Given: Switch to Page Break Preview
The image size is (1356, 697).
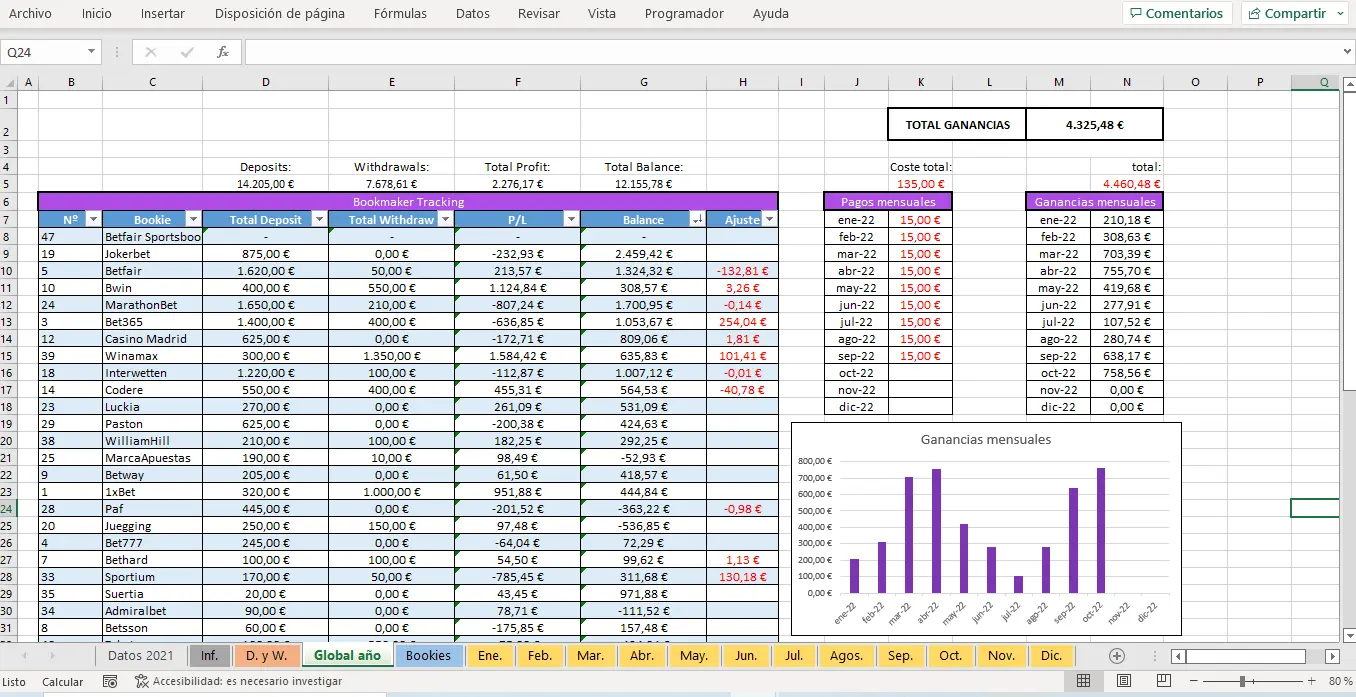Looking at the screenshot, I should coord(1163,681).
